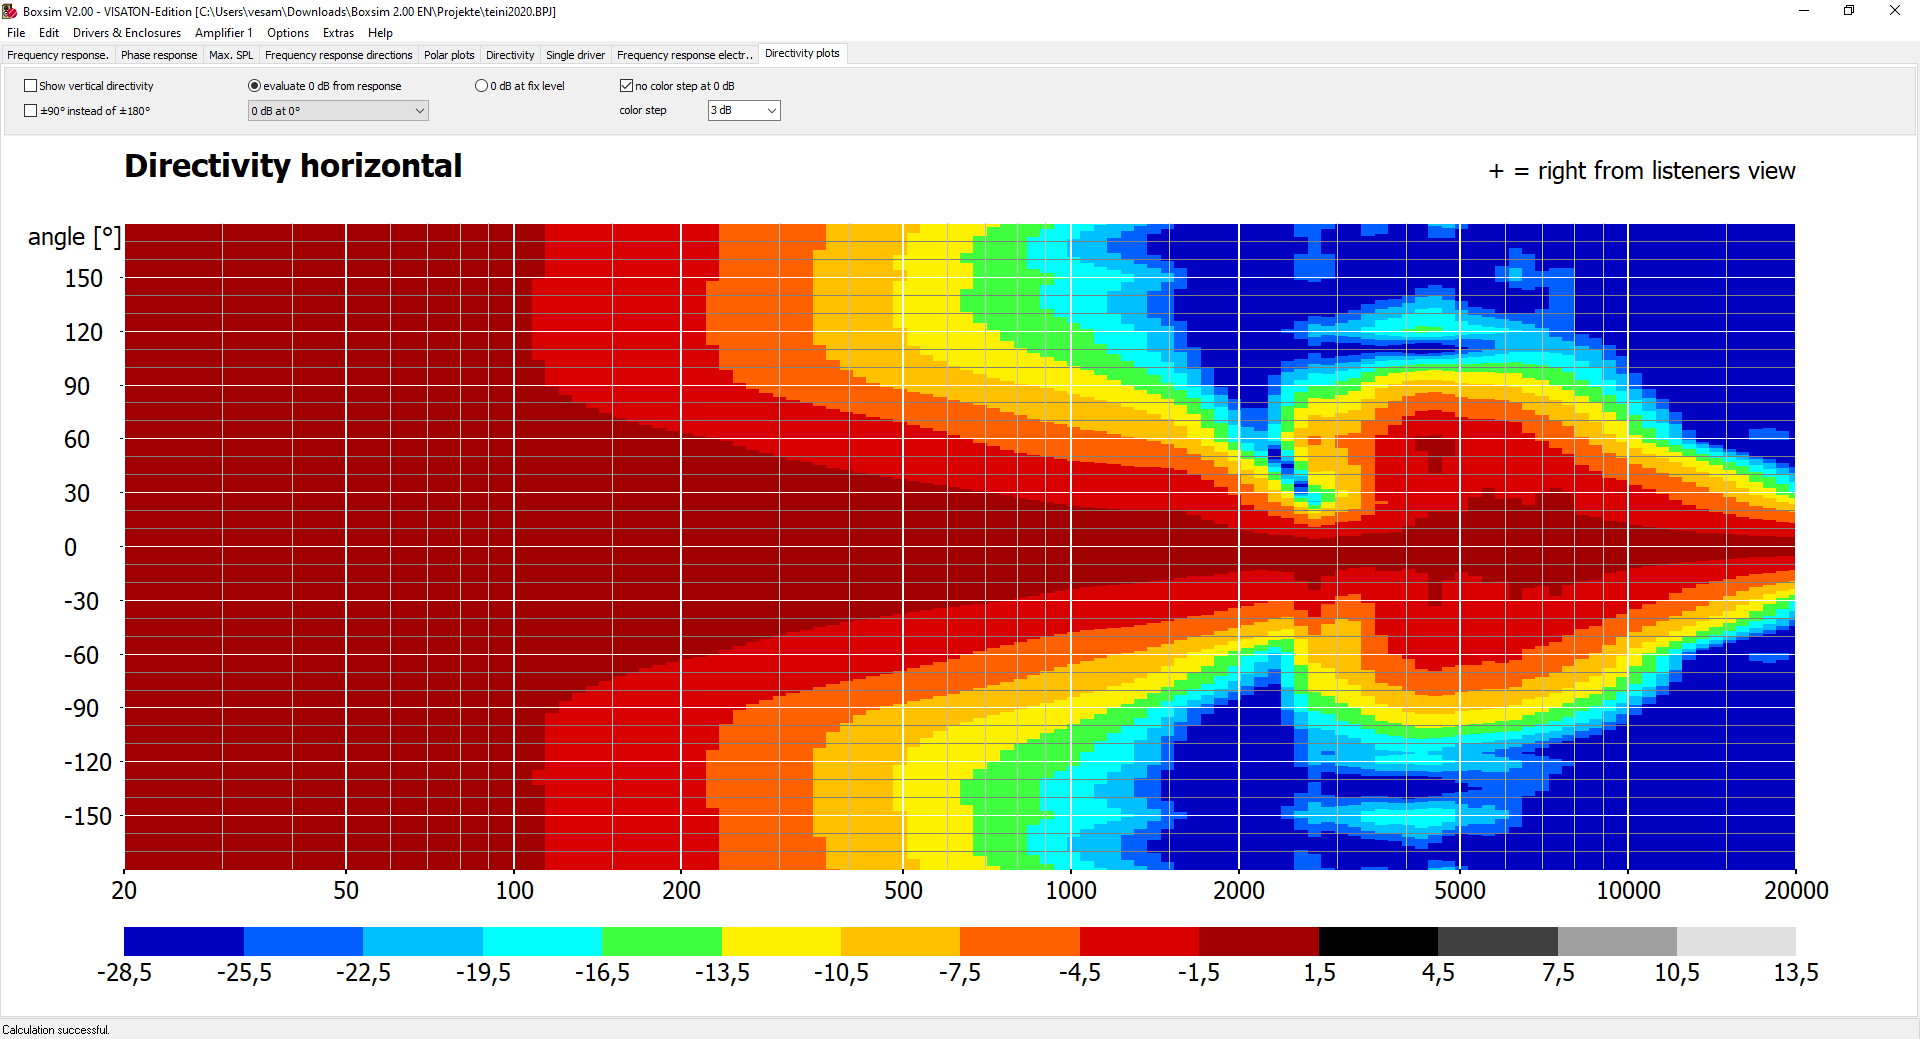Select evaluate 0 dB from response radio
This screenshot has width=1920, height=1039.
254,86
